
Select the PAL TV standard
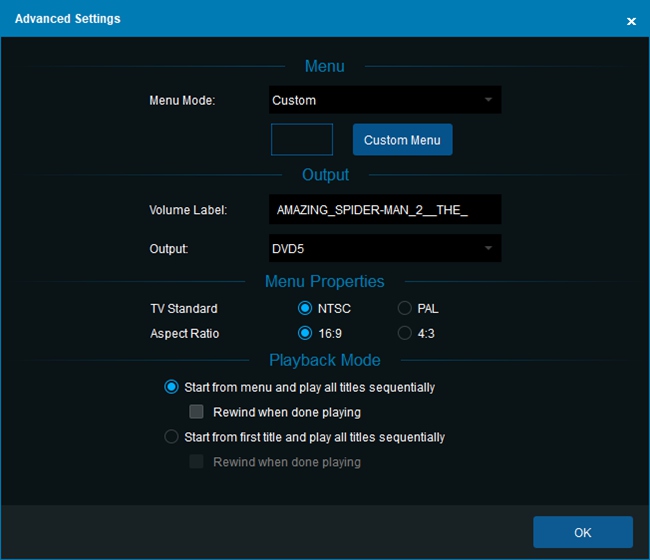click(405, 308)
